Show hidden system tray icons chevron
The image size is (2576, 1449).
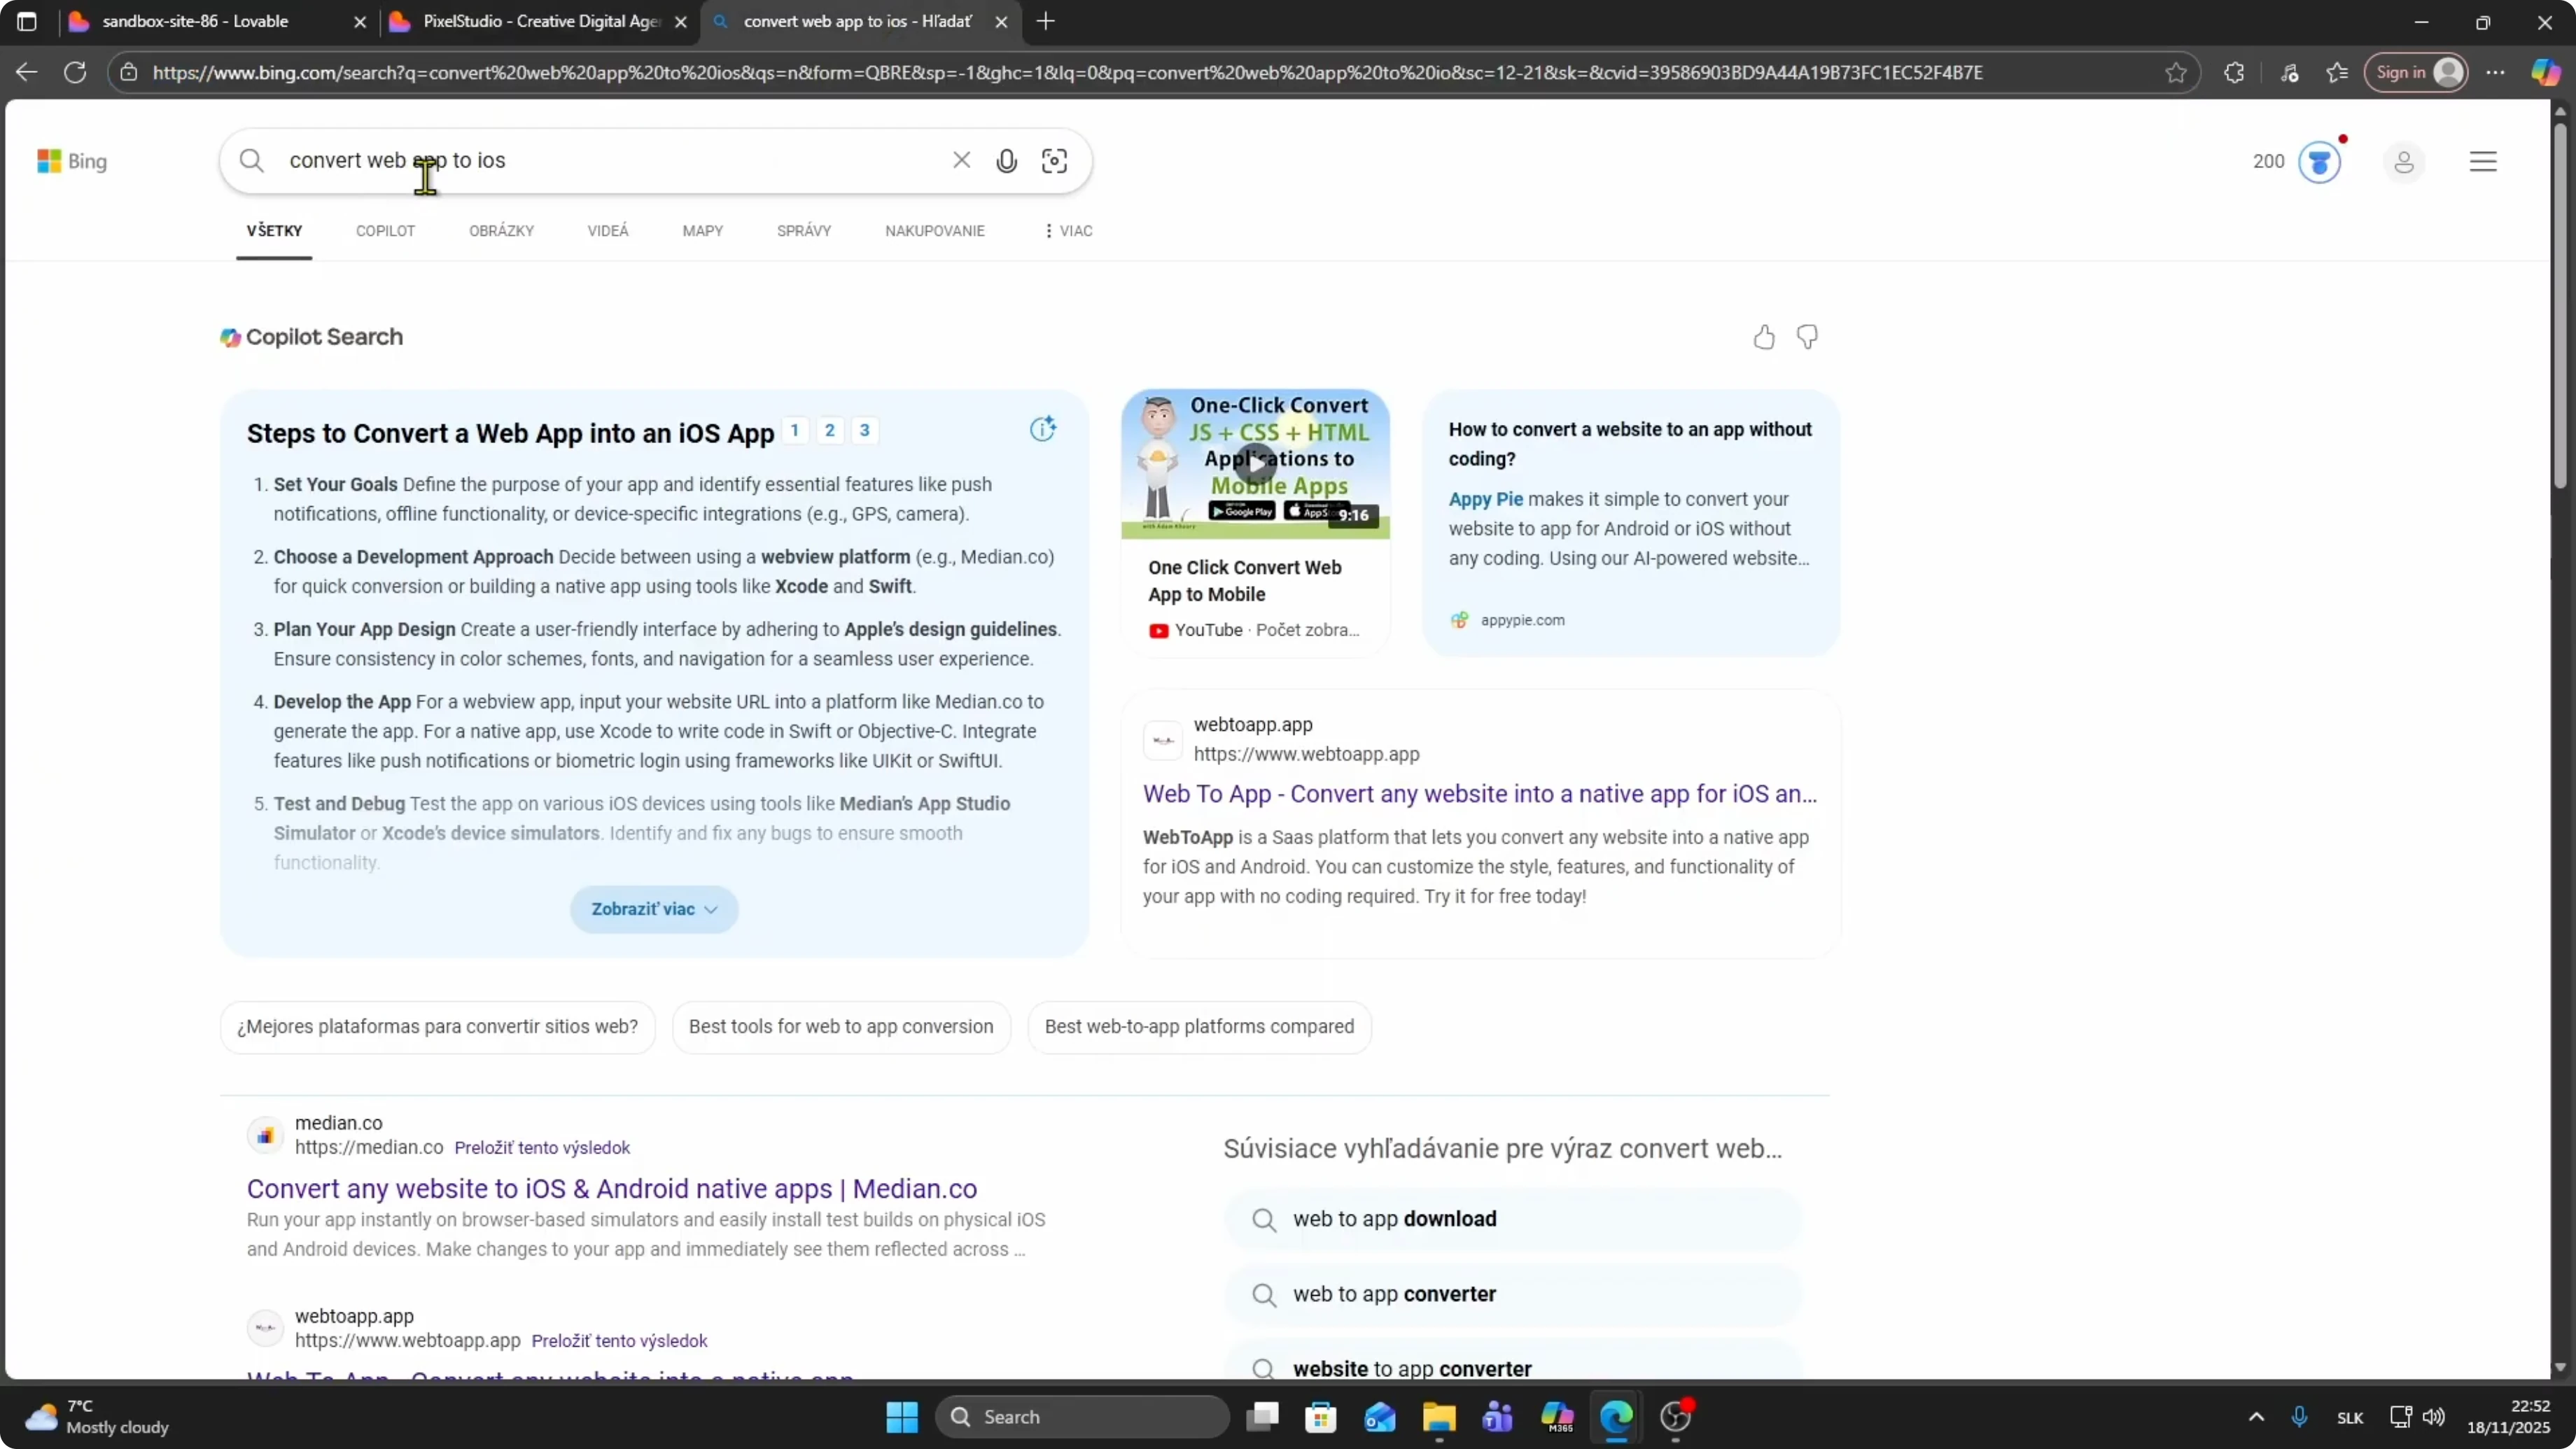(2256, 1417)
